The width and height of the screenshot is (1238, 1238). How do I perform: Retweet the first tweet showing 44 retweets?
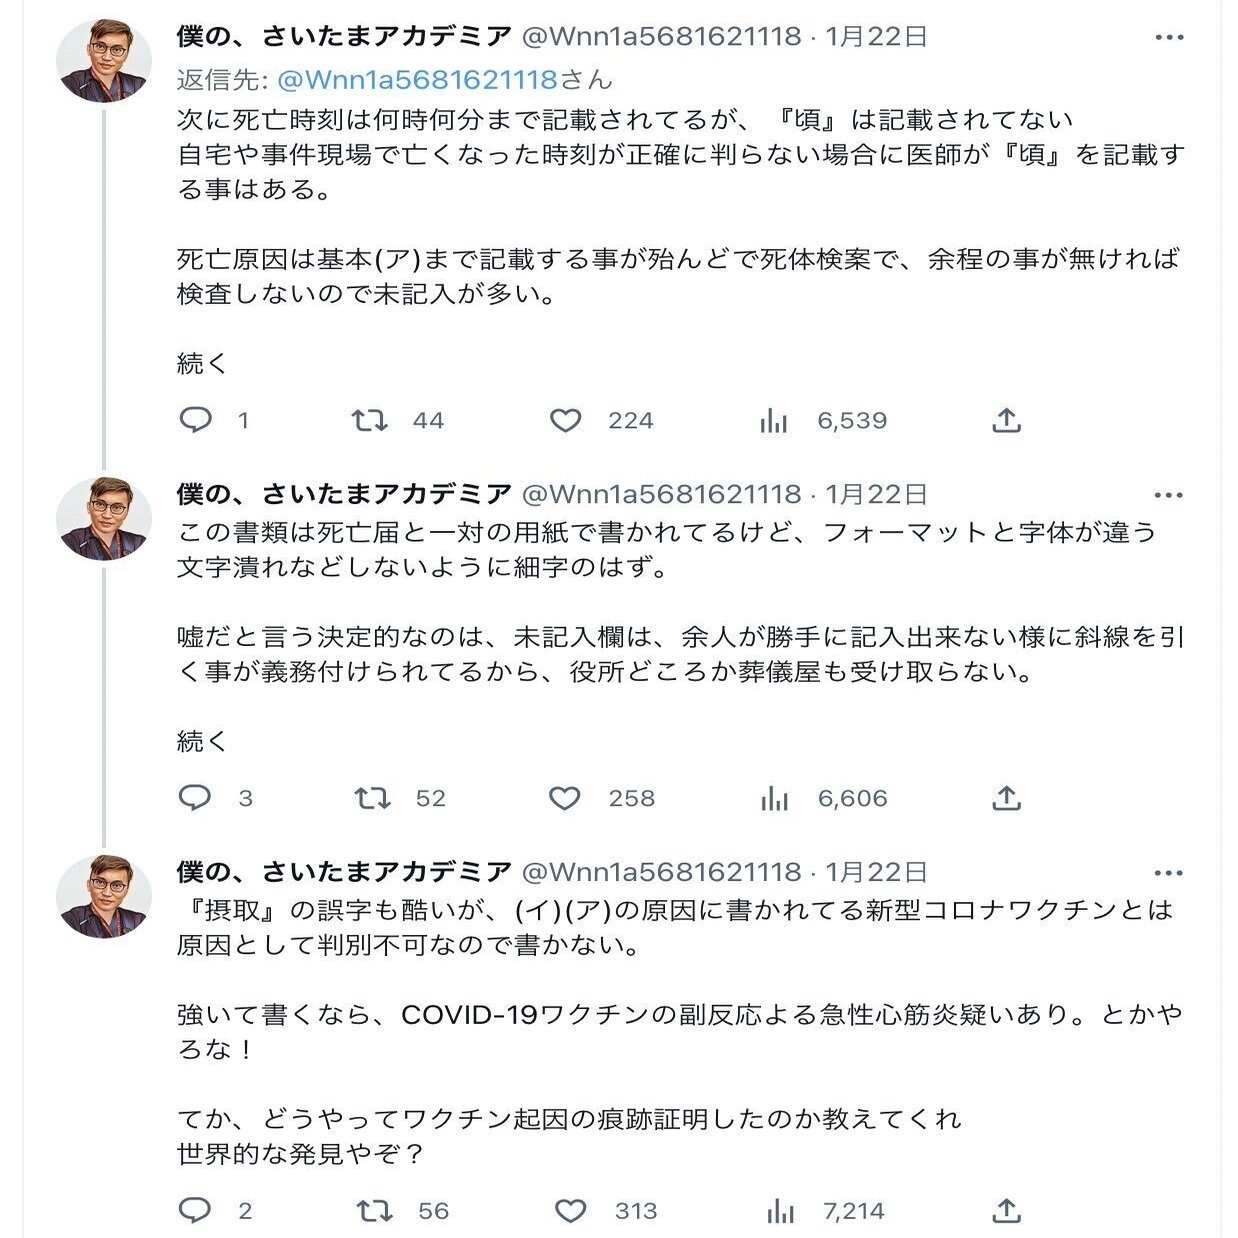click(369, 420)
